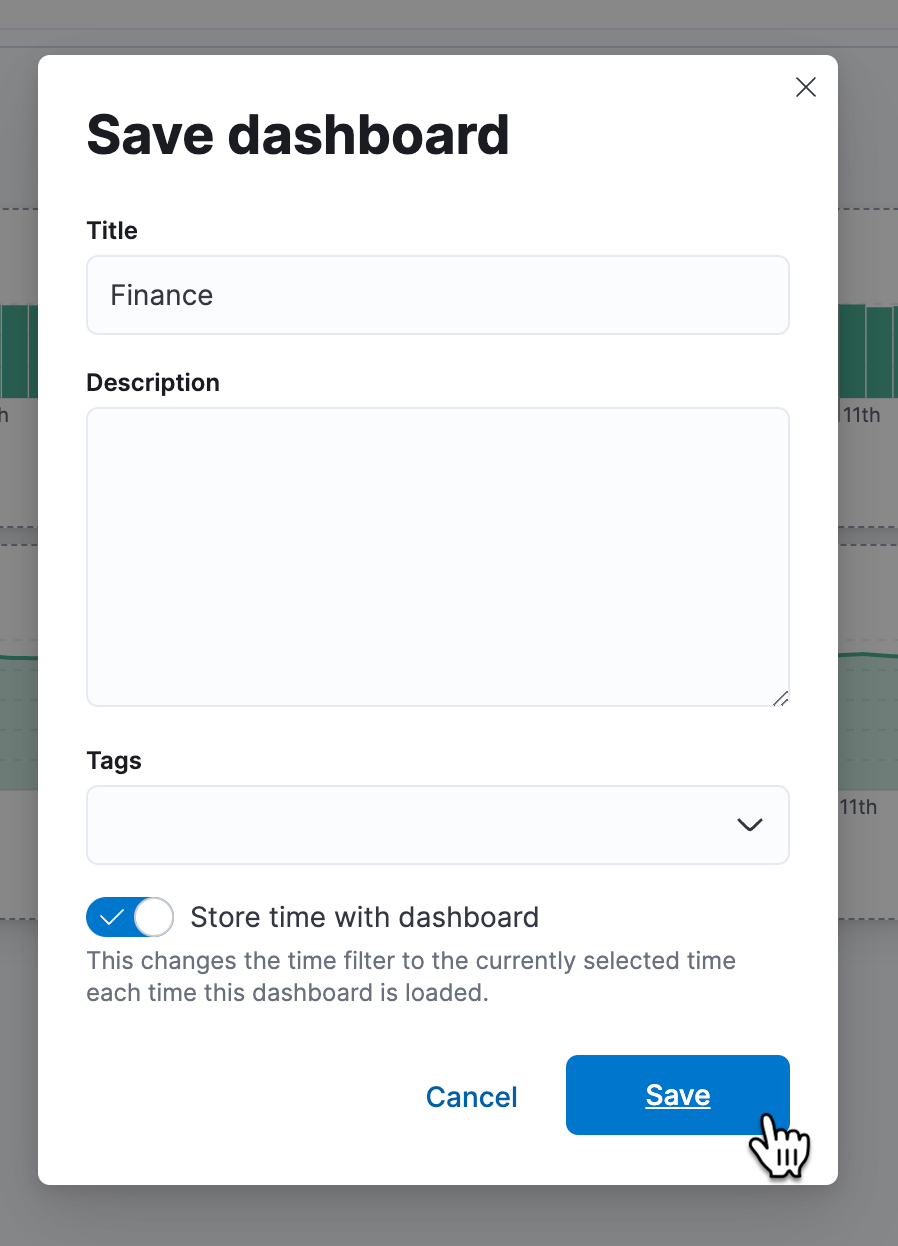Click the white knob of the toggle switch
Viewport: 898px width, 1246px height.
click(153, 917)
